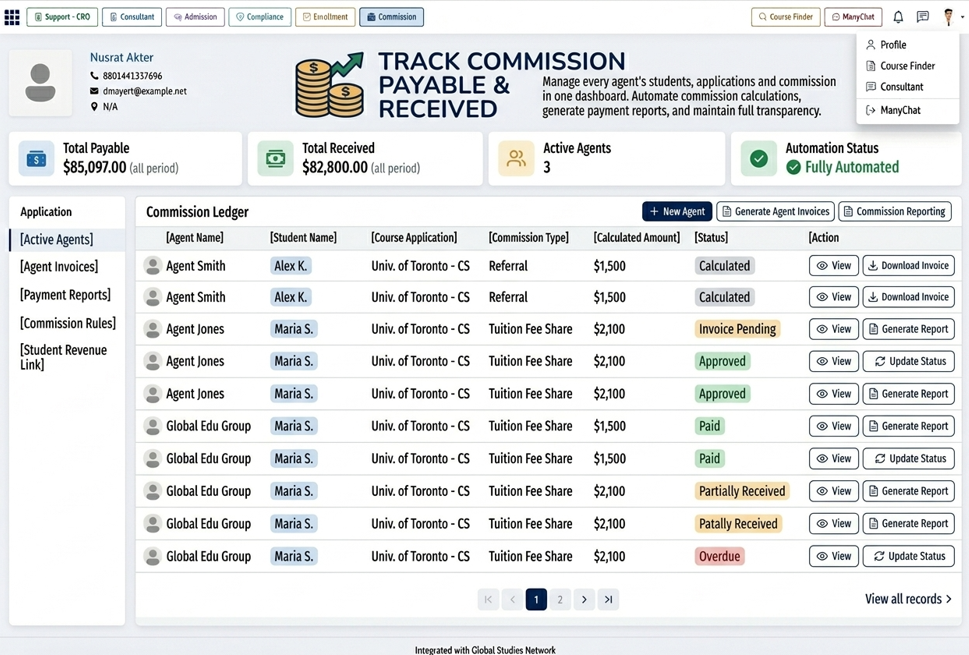The image size is (969, 655).
Task: Open the Compliance tab
Action: point(260,17)
